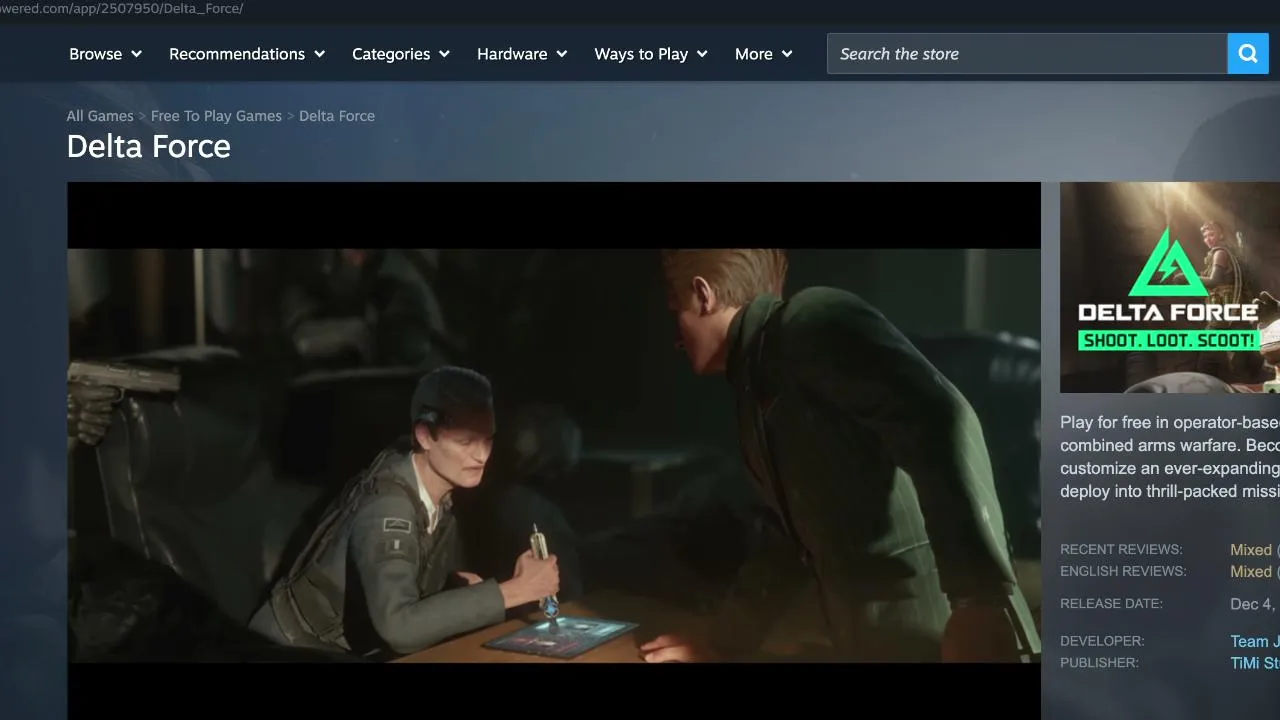
Task: Open Free To Play Games breadcrumb
Action: 216,116
